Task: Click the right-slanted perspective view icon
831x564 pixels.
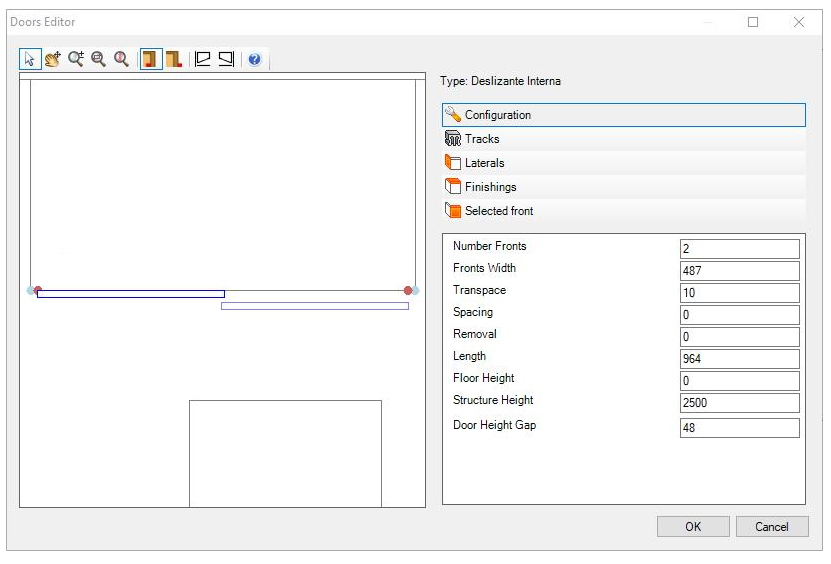Action: point(226,59)
